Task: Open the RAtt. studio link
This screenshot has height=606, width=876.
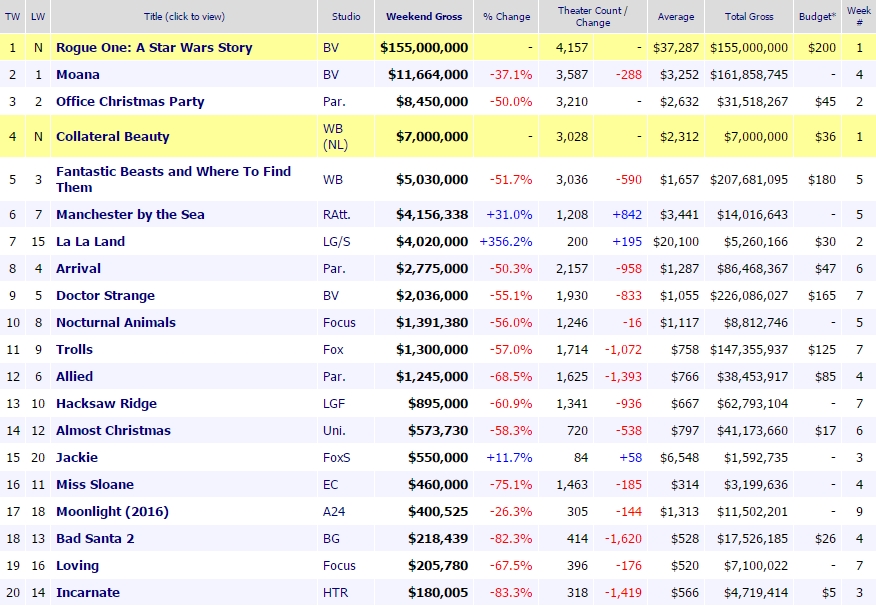Action: click(336, 215)
